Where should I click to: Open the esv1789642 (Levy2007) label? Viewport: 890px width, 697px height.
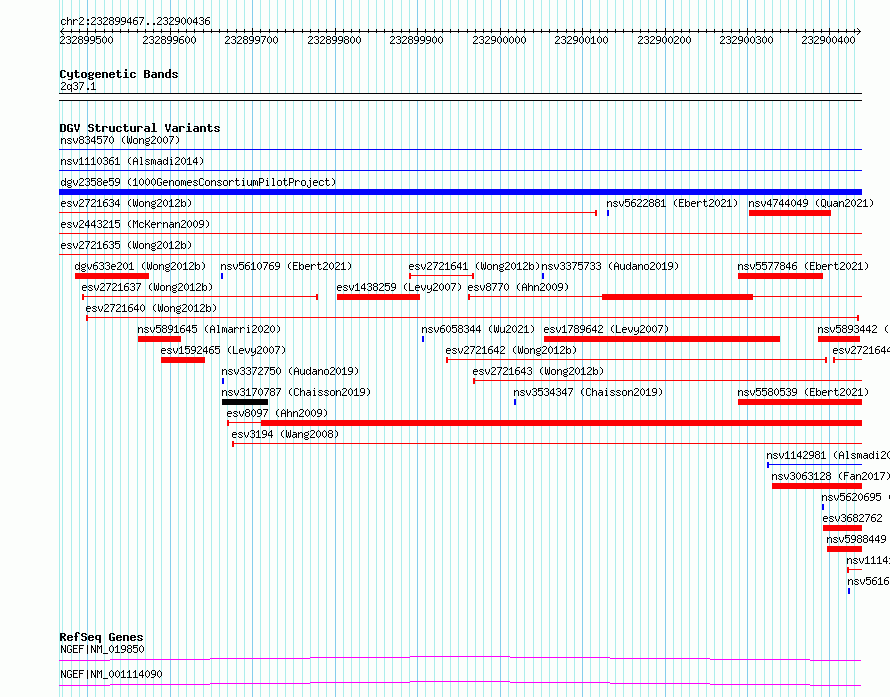pyautogui.click(x=606, y=329)
